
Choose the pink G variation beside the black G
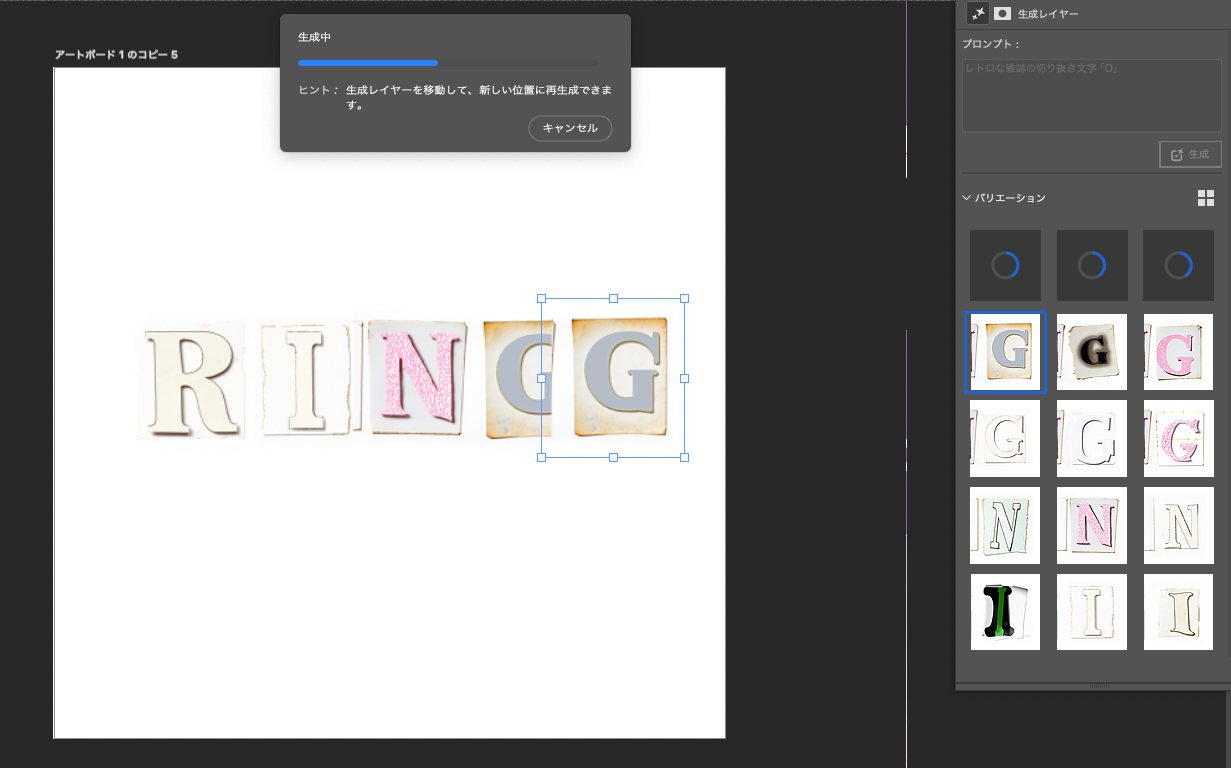coord(1179,352)
